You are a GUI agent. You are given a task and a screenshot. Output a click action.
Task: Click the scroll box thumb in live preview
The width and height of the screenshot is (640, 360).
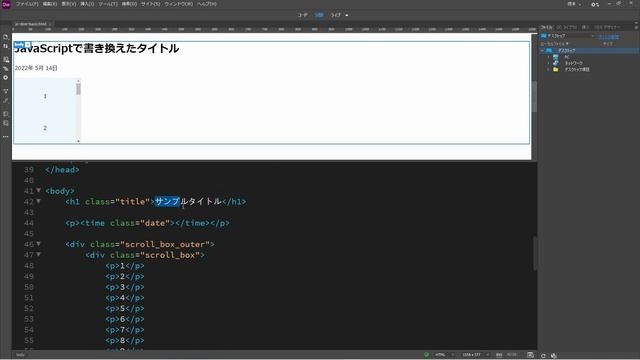click(78, 89)
